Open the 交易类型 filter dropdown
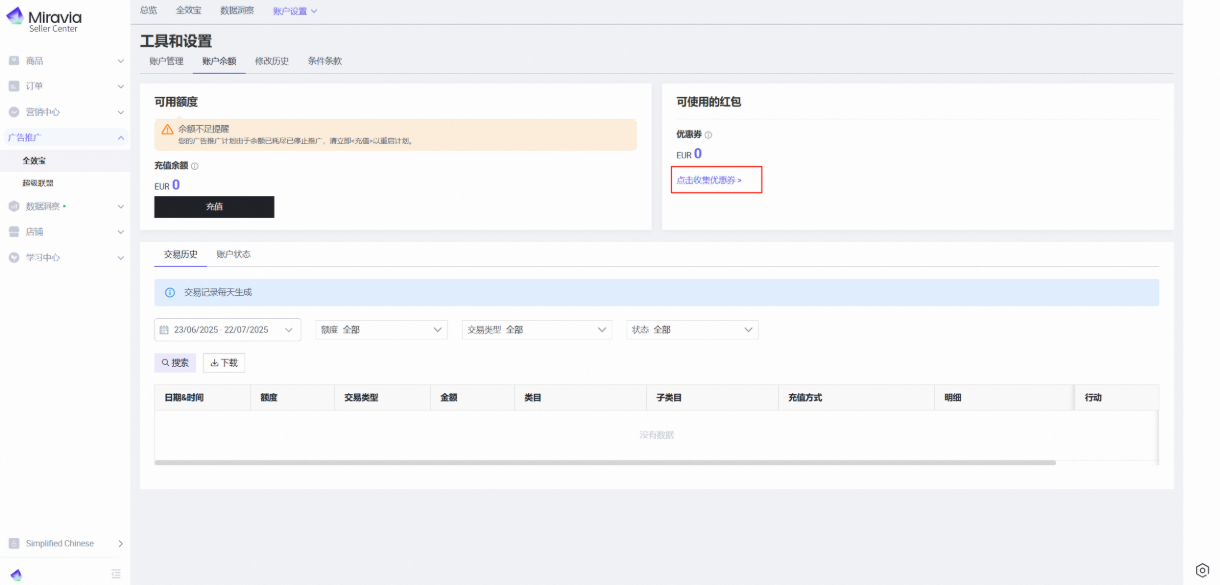 [536, 330]
